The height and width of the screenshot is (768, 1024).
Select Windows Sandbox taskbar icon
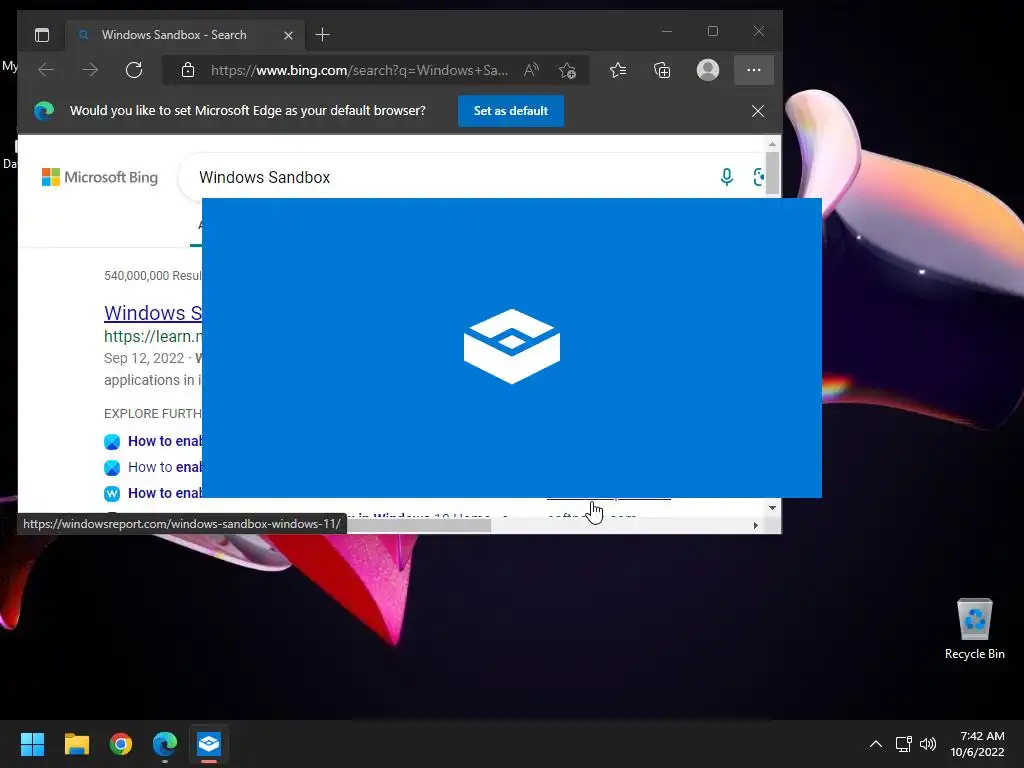coord(209,744)
